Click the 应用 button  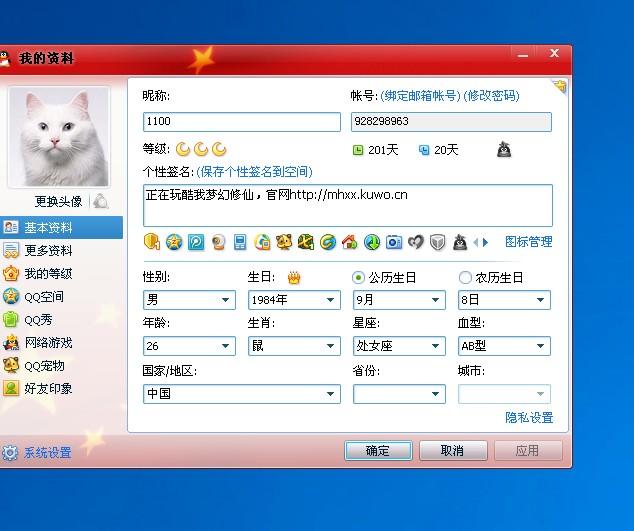coord(528,450)
